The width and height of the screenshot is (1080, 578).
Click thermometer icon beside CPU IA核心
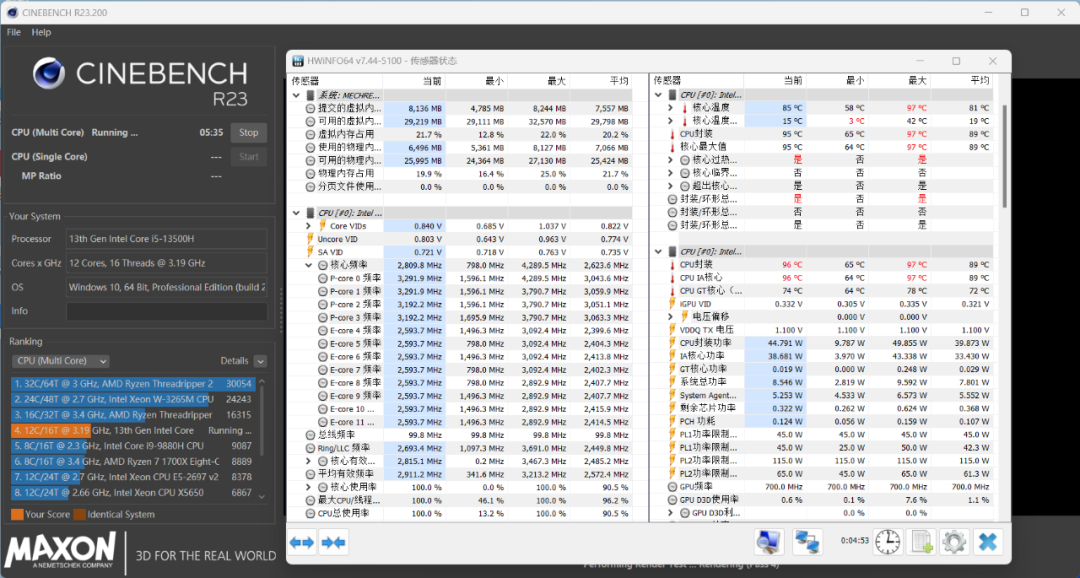[x=672, y=278]
